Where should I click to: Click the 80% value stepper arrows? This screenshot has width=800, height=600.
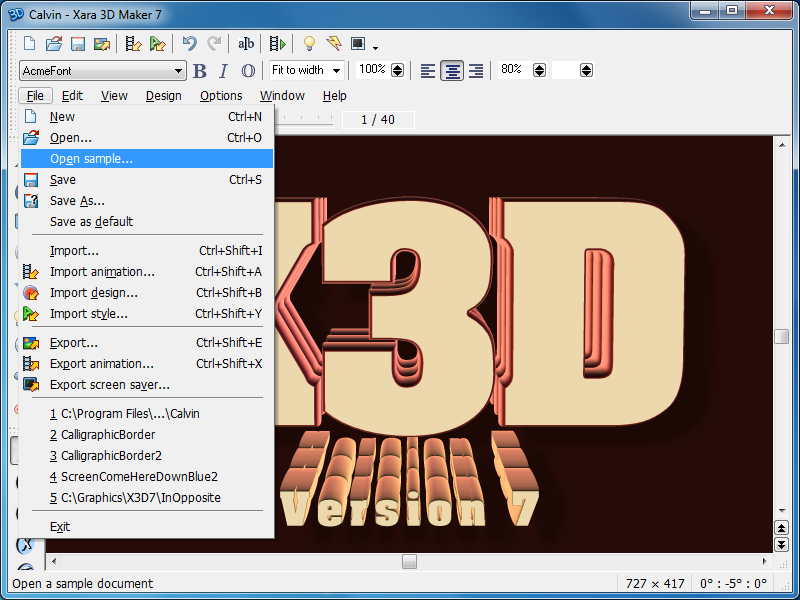[x=539, y=70]
